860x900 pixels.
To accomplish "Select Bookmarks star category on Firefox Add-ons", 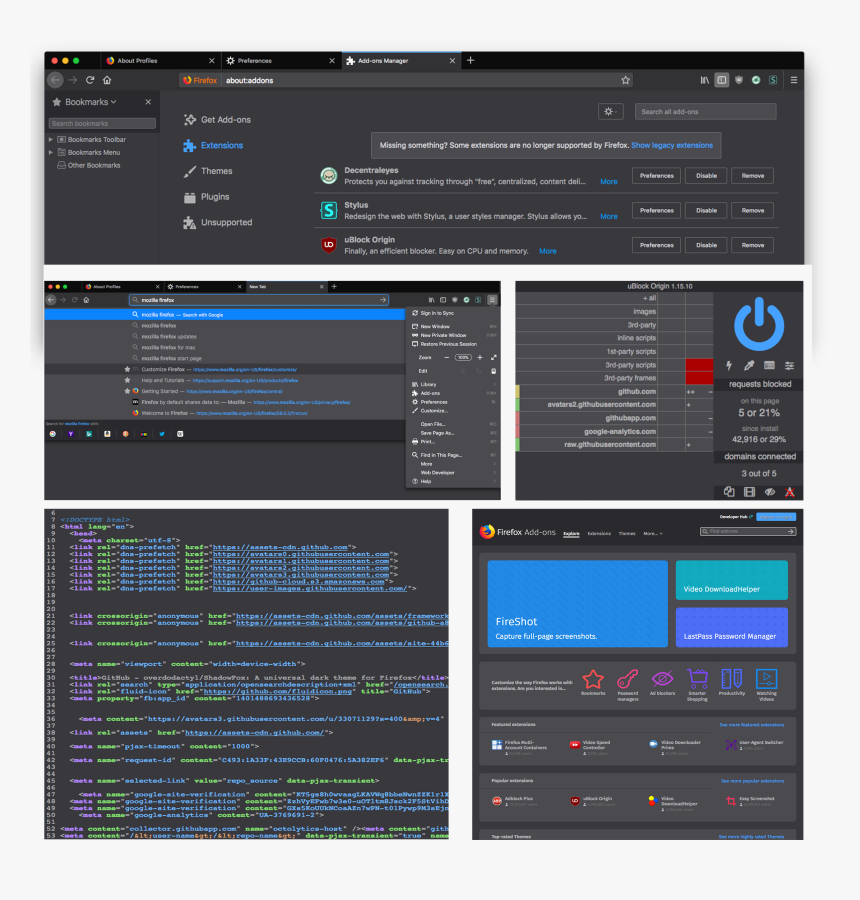I will [593, 679].
